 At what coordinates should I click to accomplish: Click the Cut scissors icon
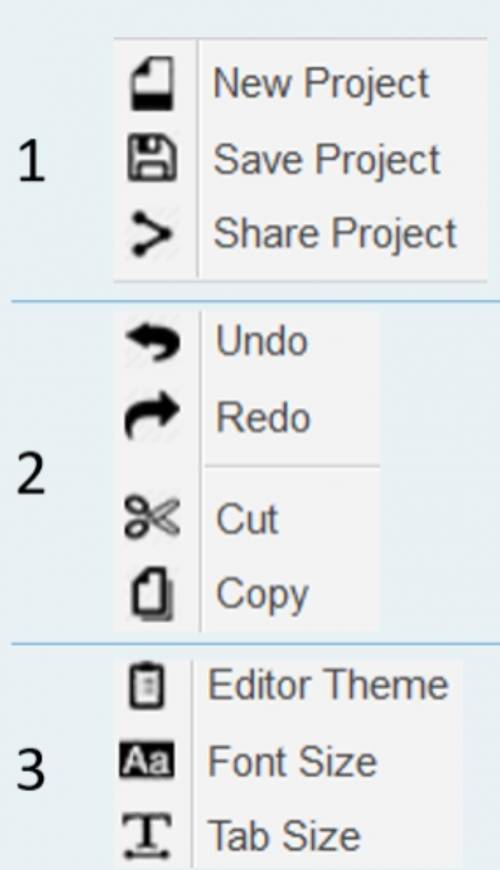click(153, 517)
